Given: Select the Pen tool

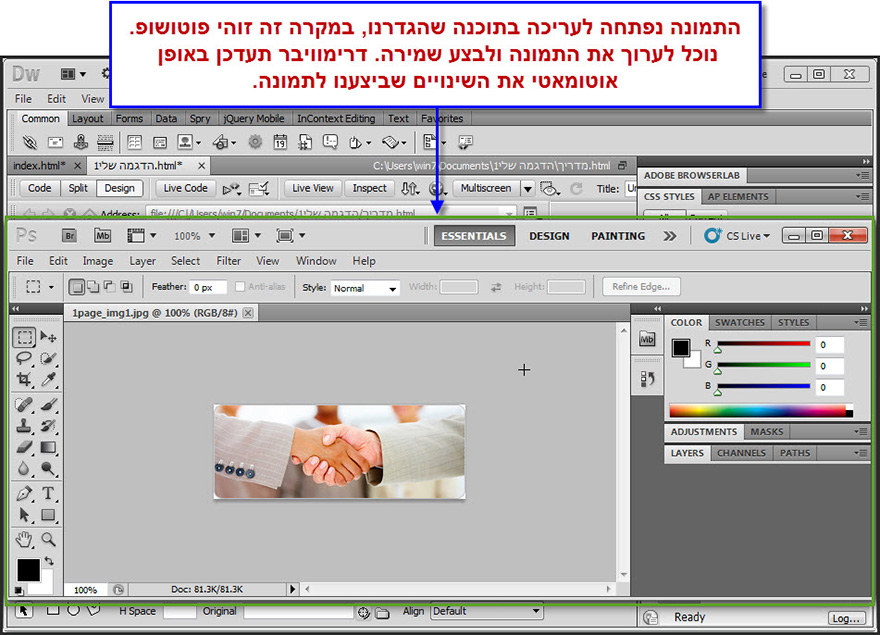Looking at the screenshot, I should 24,494.
